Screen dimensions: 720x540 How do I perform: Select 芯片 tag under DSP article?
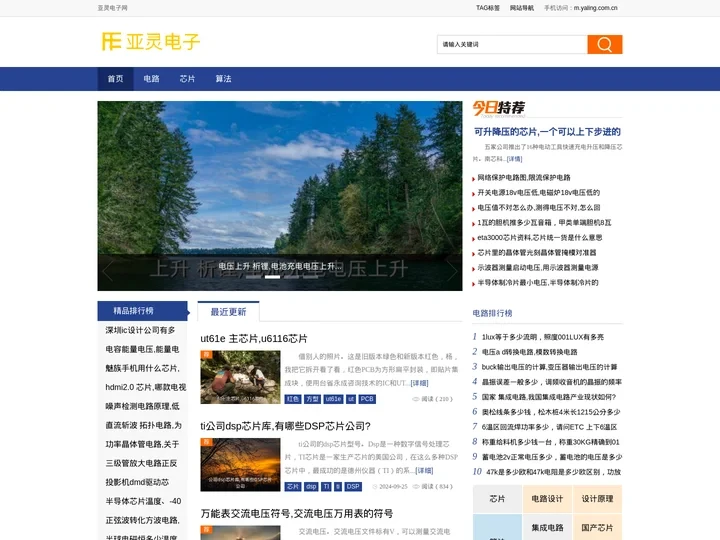pyautogui.click(x=292, y=487)
